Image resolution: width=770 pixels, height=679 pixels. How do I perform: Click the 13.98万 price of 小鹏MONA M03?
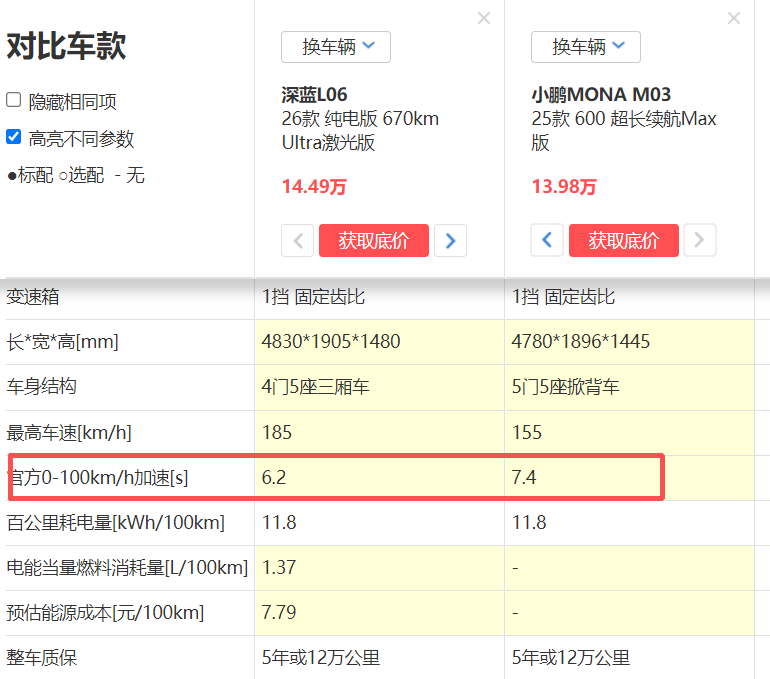(564, 186)
